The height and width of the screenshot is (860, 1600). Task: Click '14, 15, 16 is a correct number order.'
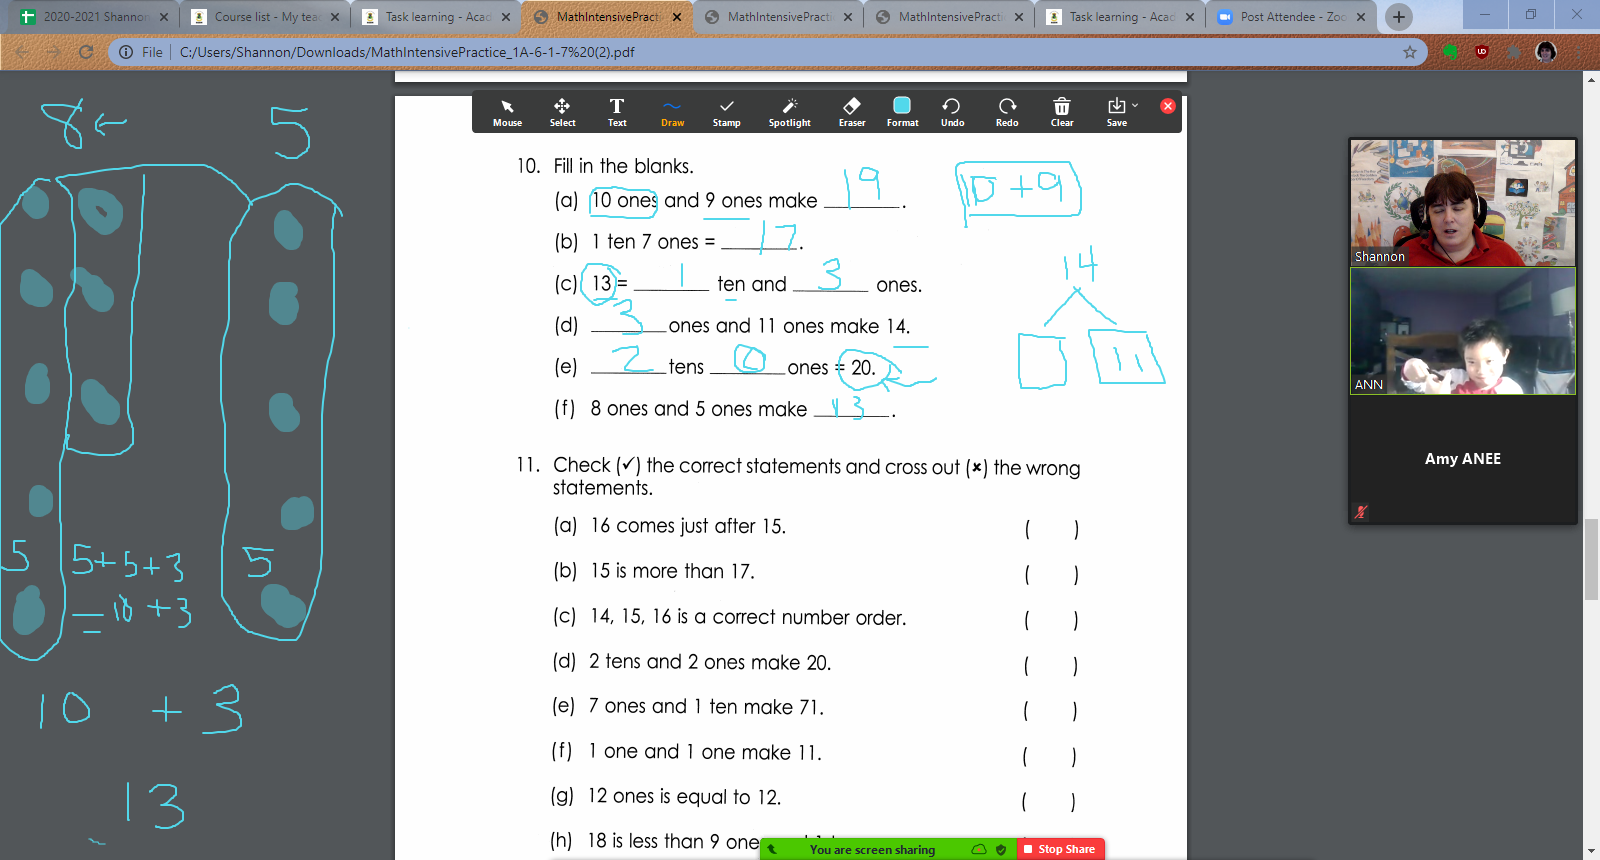(x=748, y=617)
